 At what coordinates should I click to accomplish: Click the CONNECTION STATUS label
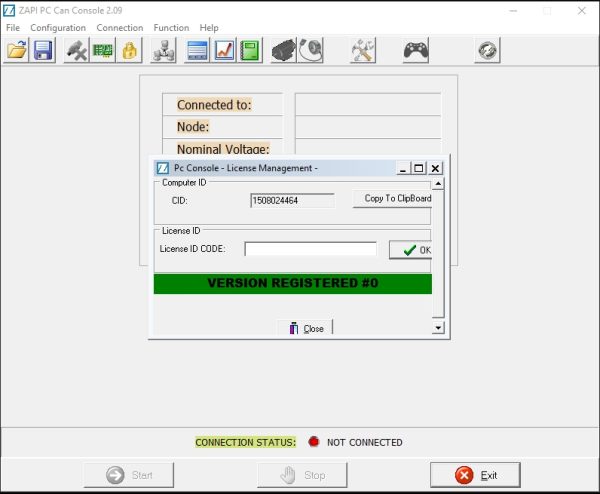[x=245, y=442]
